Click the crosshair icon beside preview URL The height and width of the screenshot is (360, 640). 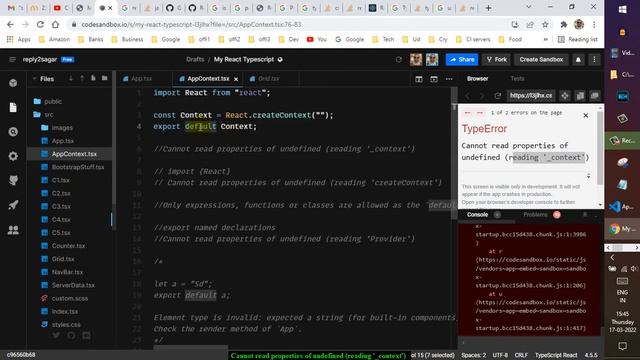point(564,96)
